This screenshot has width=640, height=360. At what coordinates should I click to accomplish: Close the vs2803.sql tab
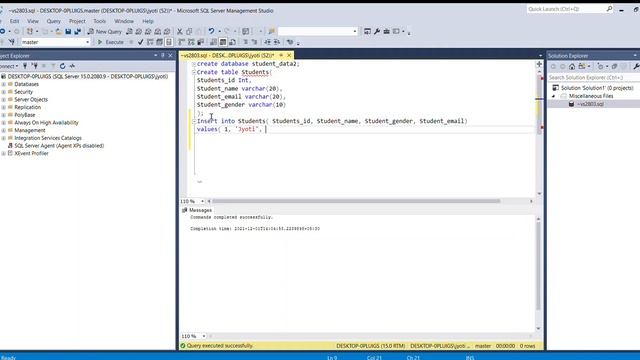click(x=289, y=55)
